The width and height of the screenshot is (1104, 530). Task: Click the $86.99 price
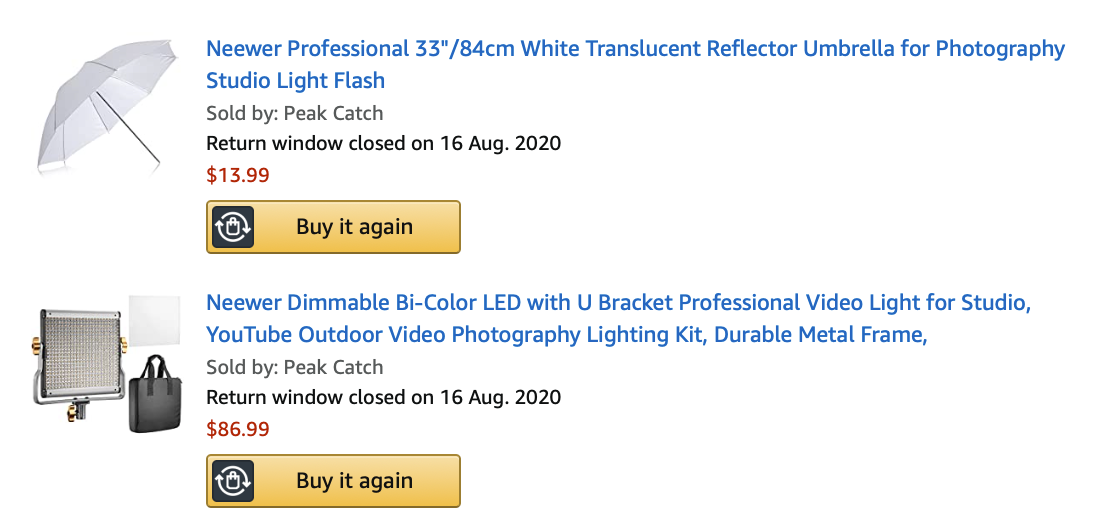click(238, 429)
